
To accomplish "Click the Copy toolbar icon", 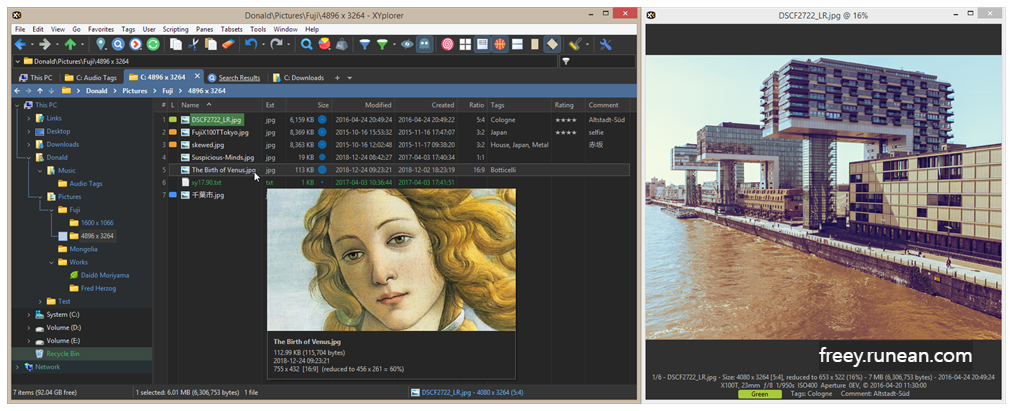I will (x=176, y=45).
